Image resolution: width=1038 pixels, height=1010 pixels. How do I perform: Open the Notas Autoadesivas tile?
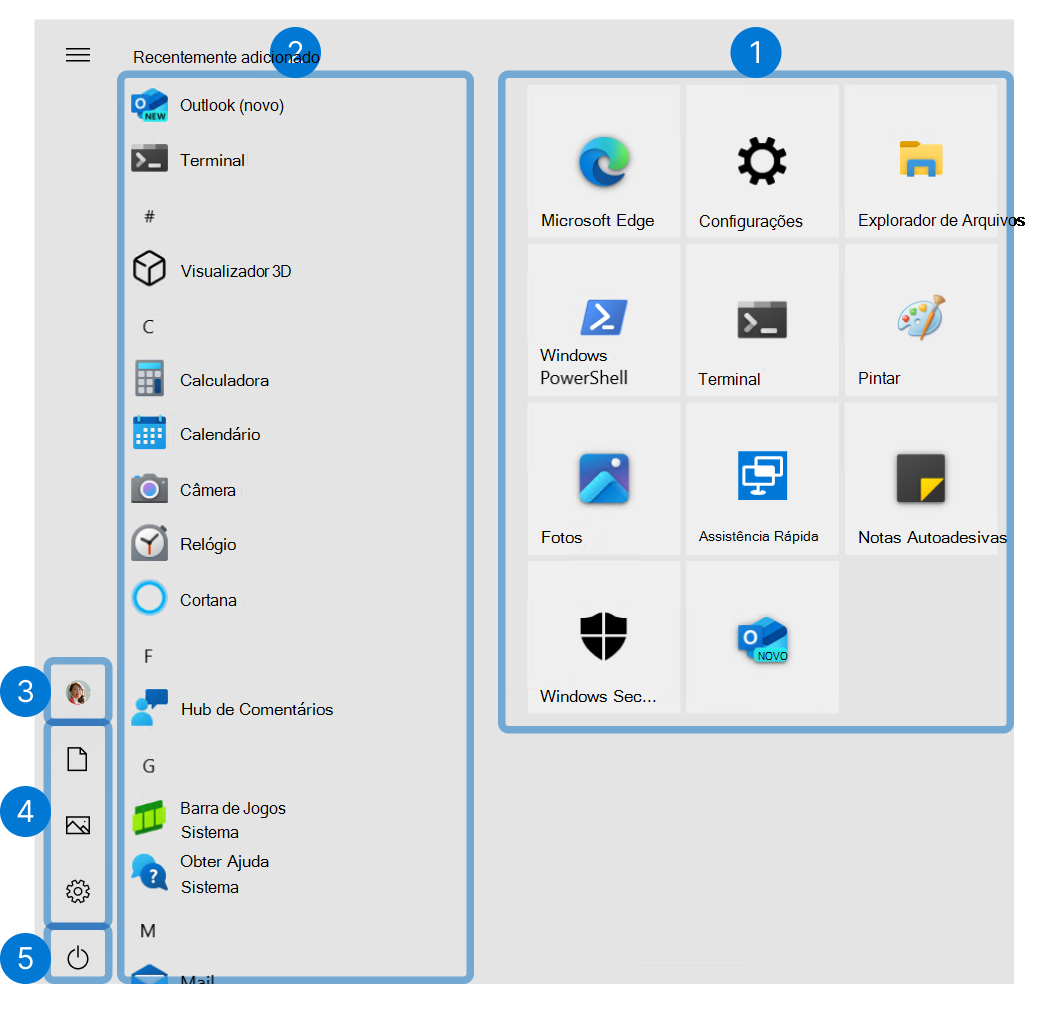[x=921, y=479]
